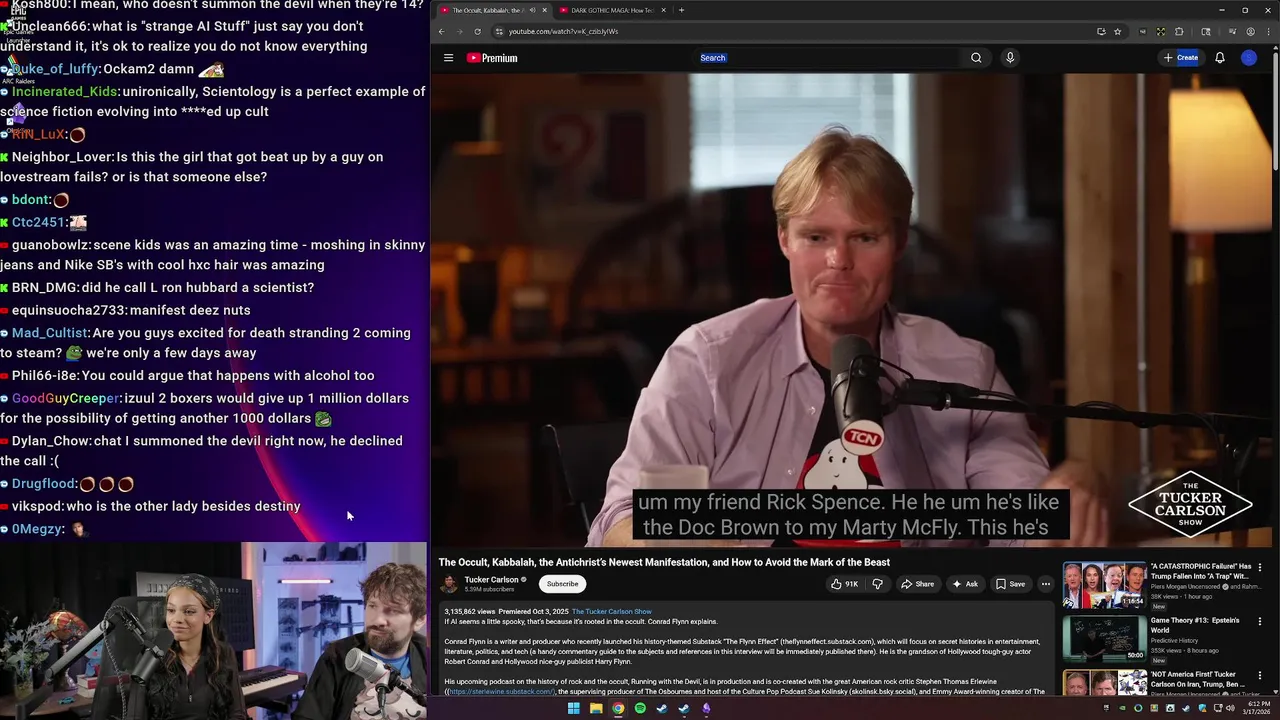1280x720 pixels.
Task: Like the video with thumbs up
Action: [844, 584]
